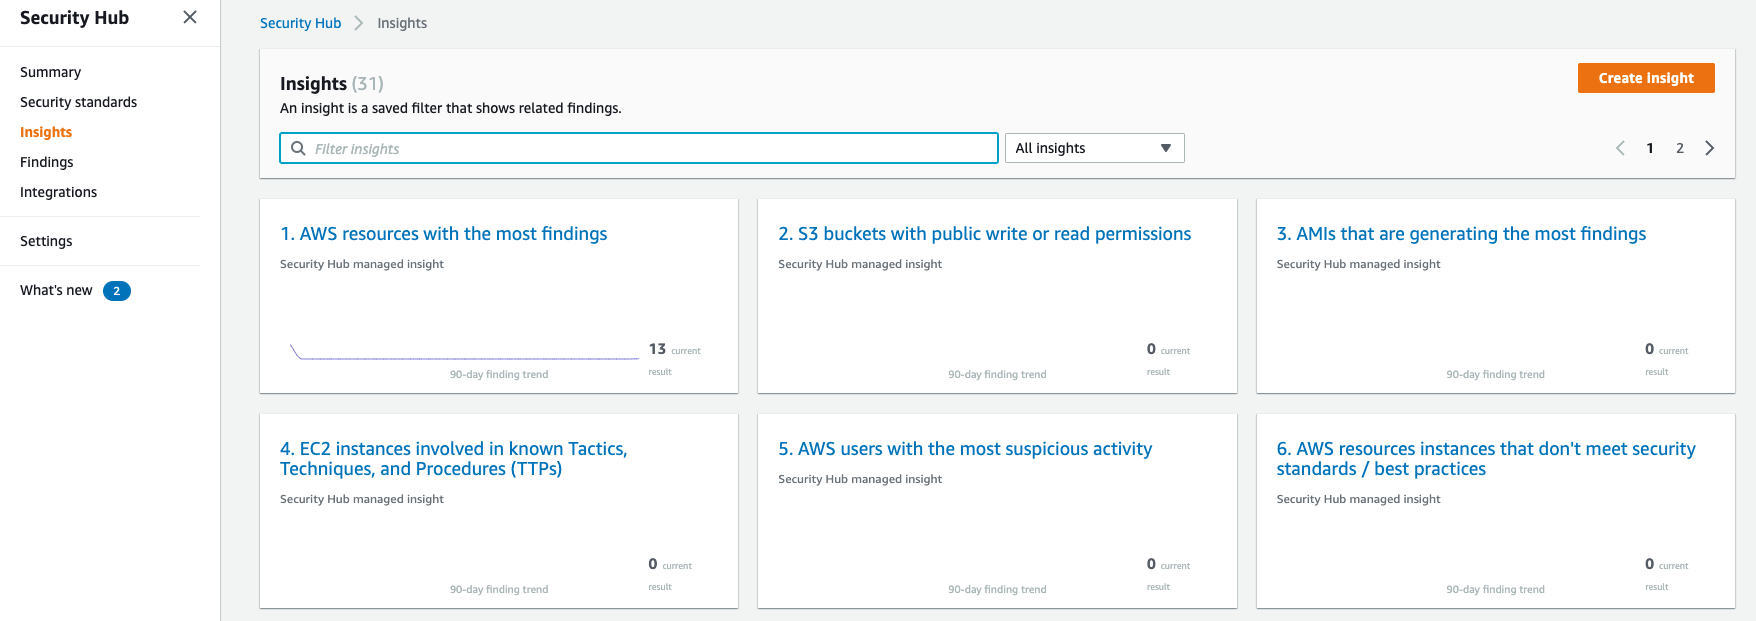Open the All insights dropdown
The height and width of the screenshot is (621, 1756).
(x=1093, y=148)
